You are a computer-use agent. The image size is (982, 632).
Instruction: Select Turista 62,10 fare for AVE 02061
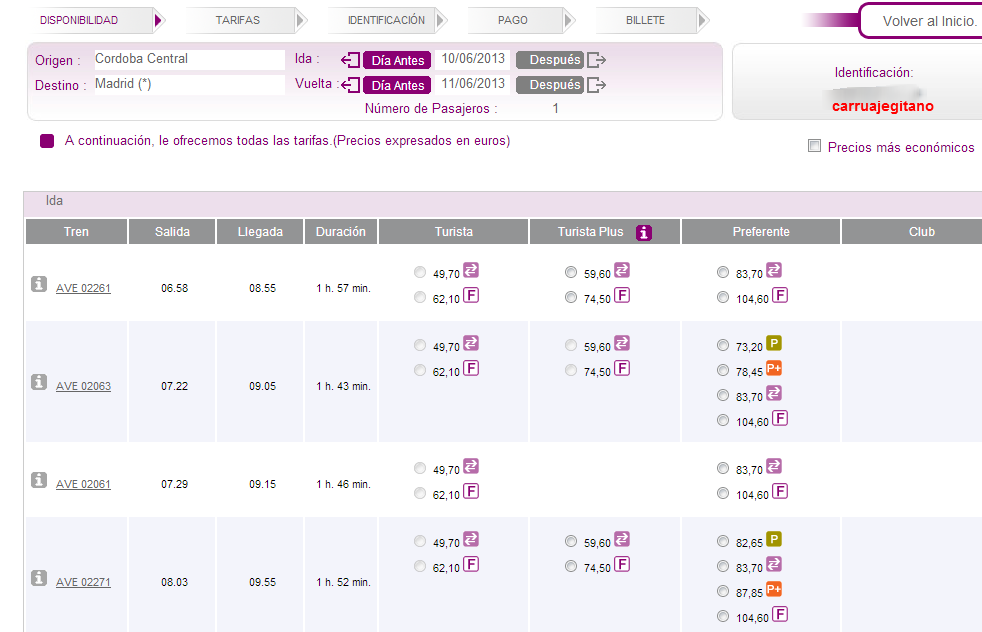(420, 494)
